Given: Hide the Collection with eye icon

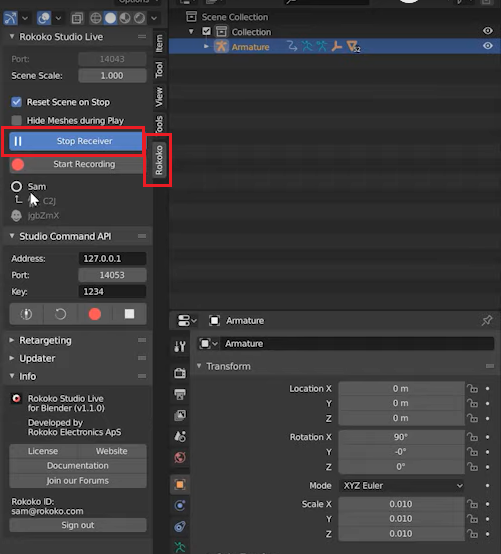Looking at the screenshot, I should point(488,31).
